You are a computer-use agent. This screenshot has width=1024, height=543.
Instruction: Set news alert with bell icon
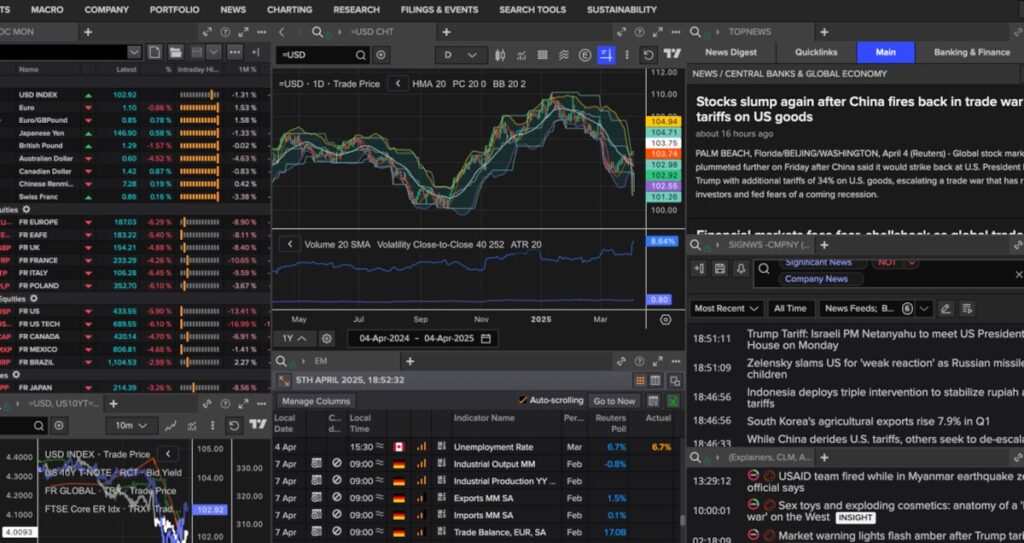click(x=741, y=269)
